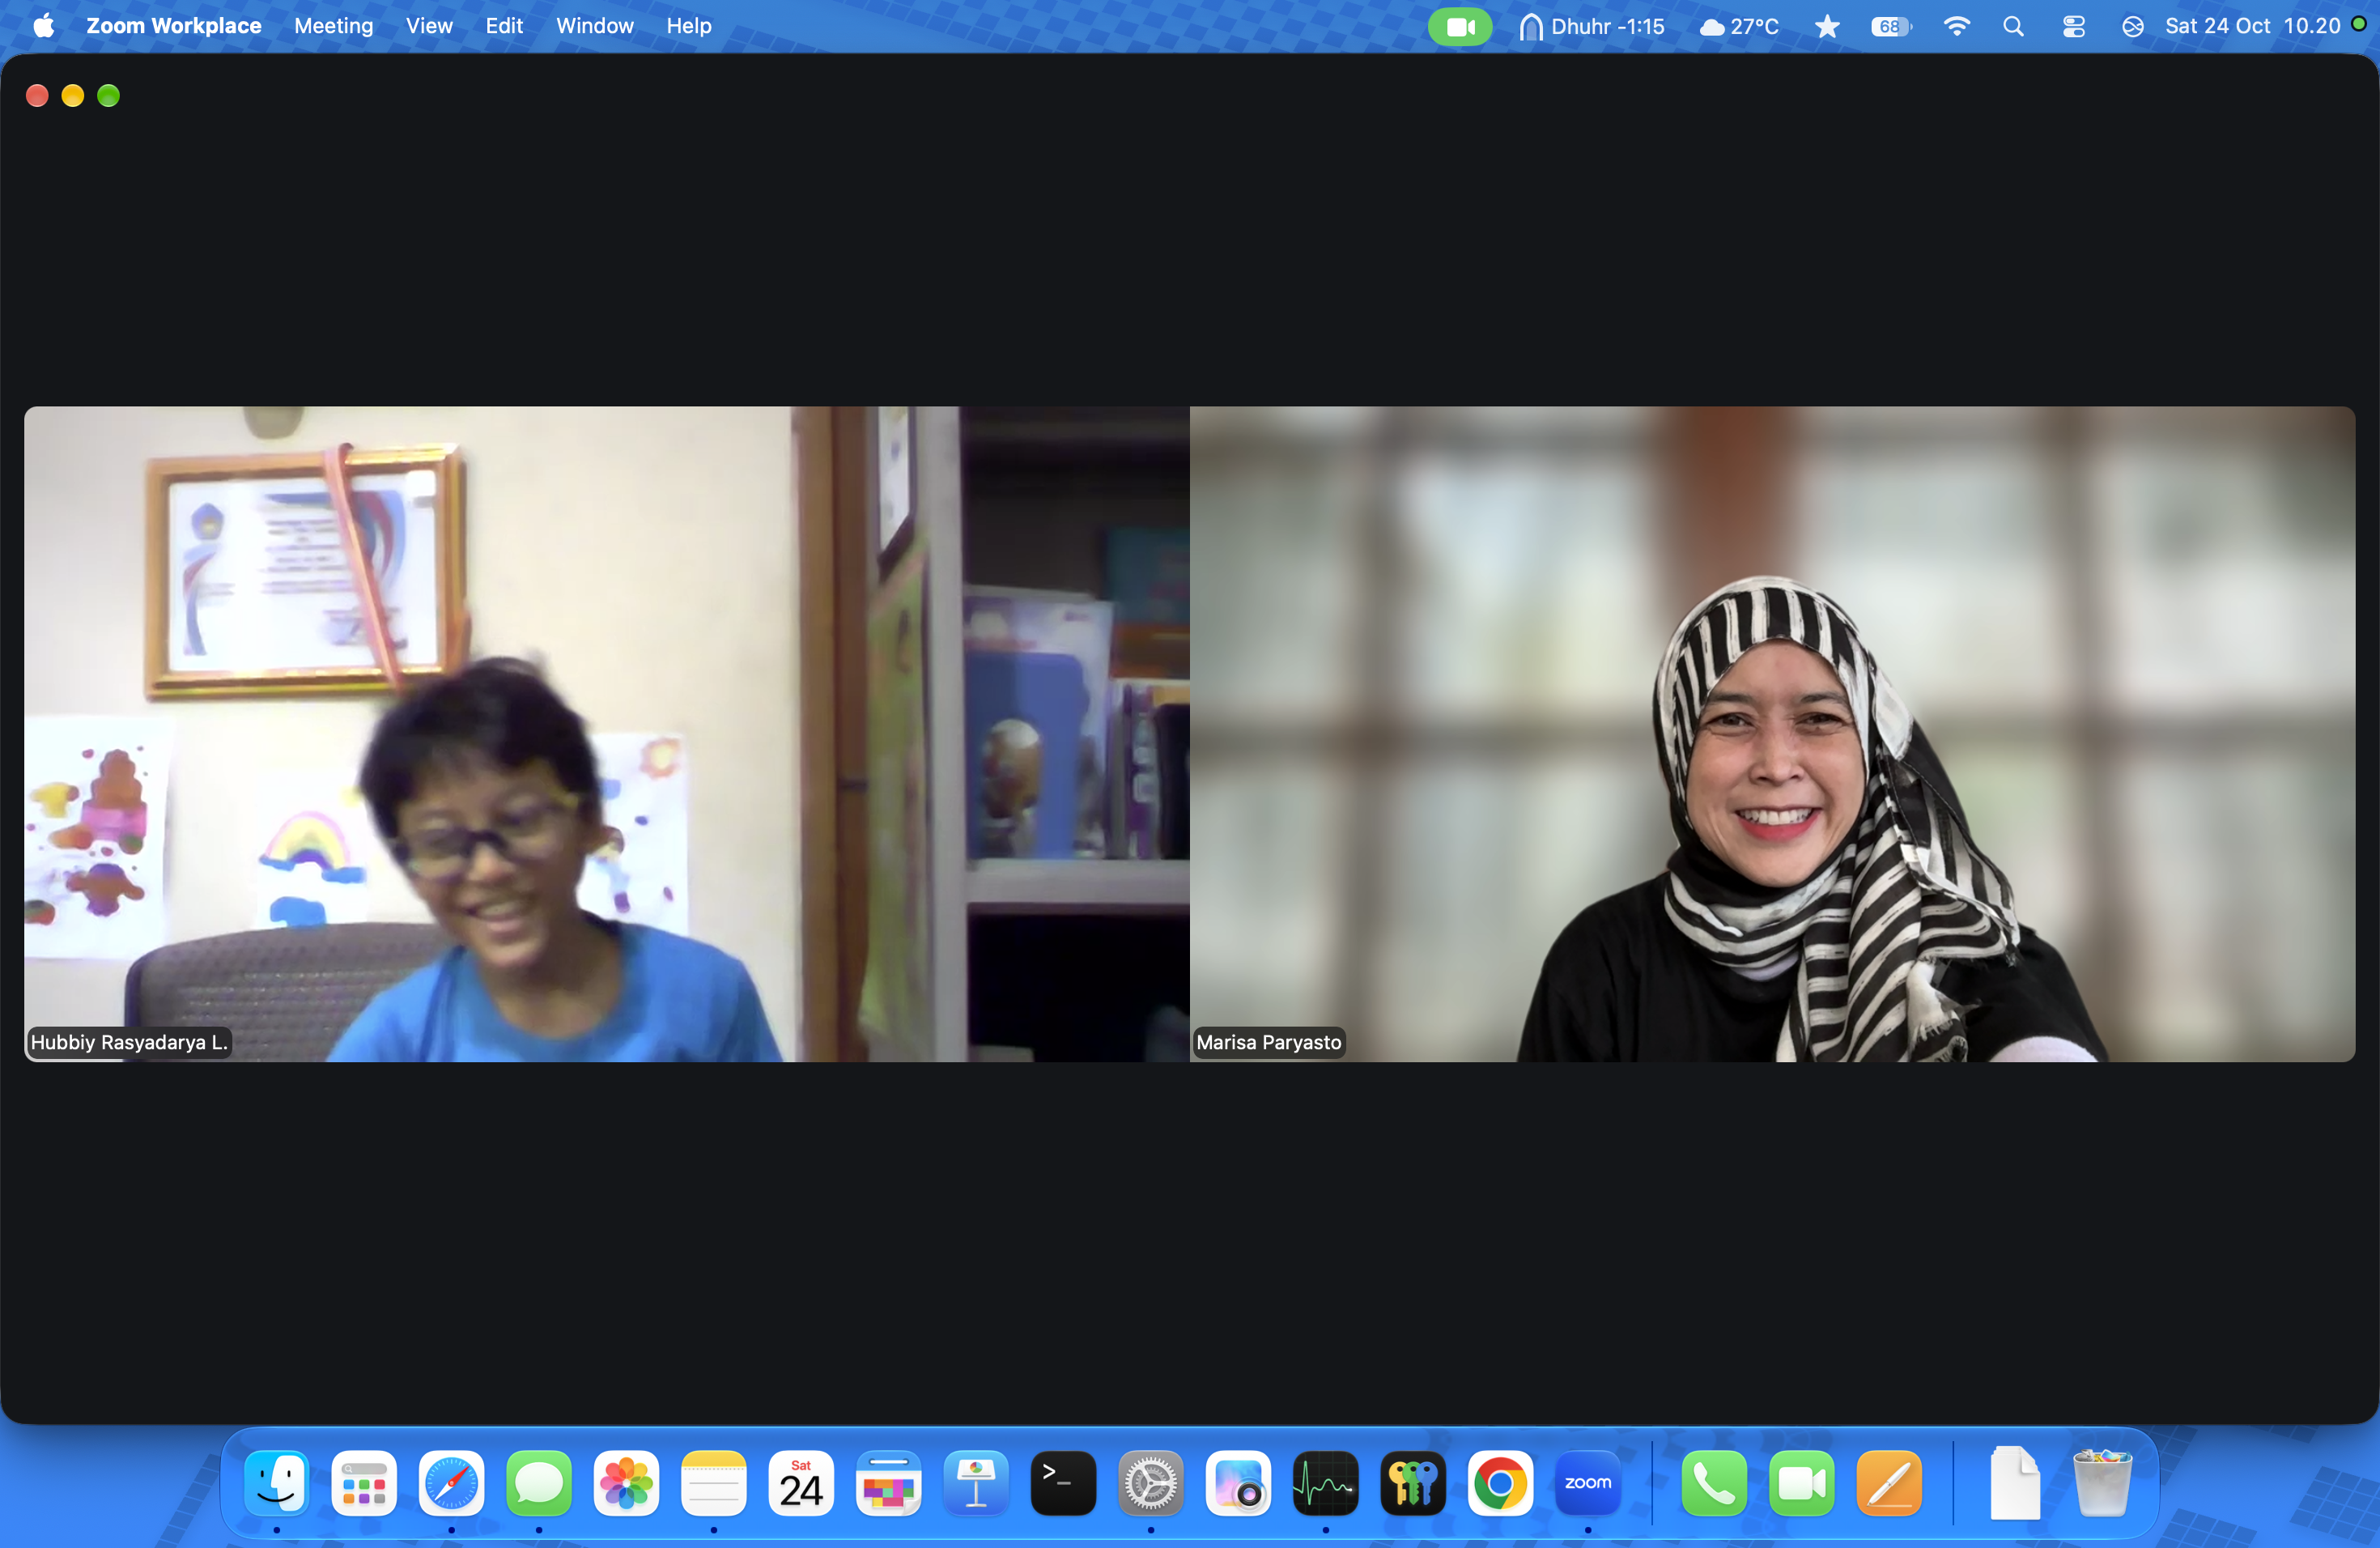This screenshot has width=2380, height=1548.
Task: Show battery status menu at 68
Action: (1890, 27)
